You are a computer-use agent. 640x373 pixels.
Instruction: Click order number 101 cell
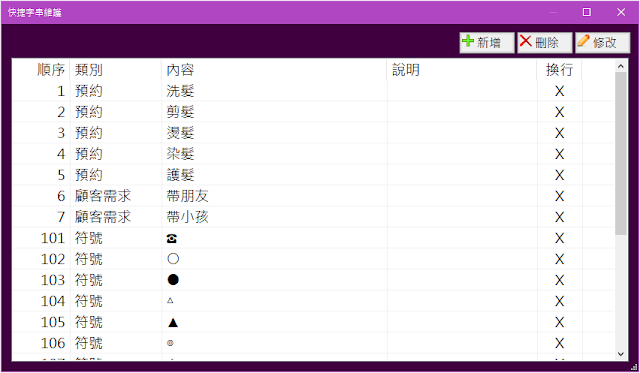[x=53, y=238]
